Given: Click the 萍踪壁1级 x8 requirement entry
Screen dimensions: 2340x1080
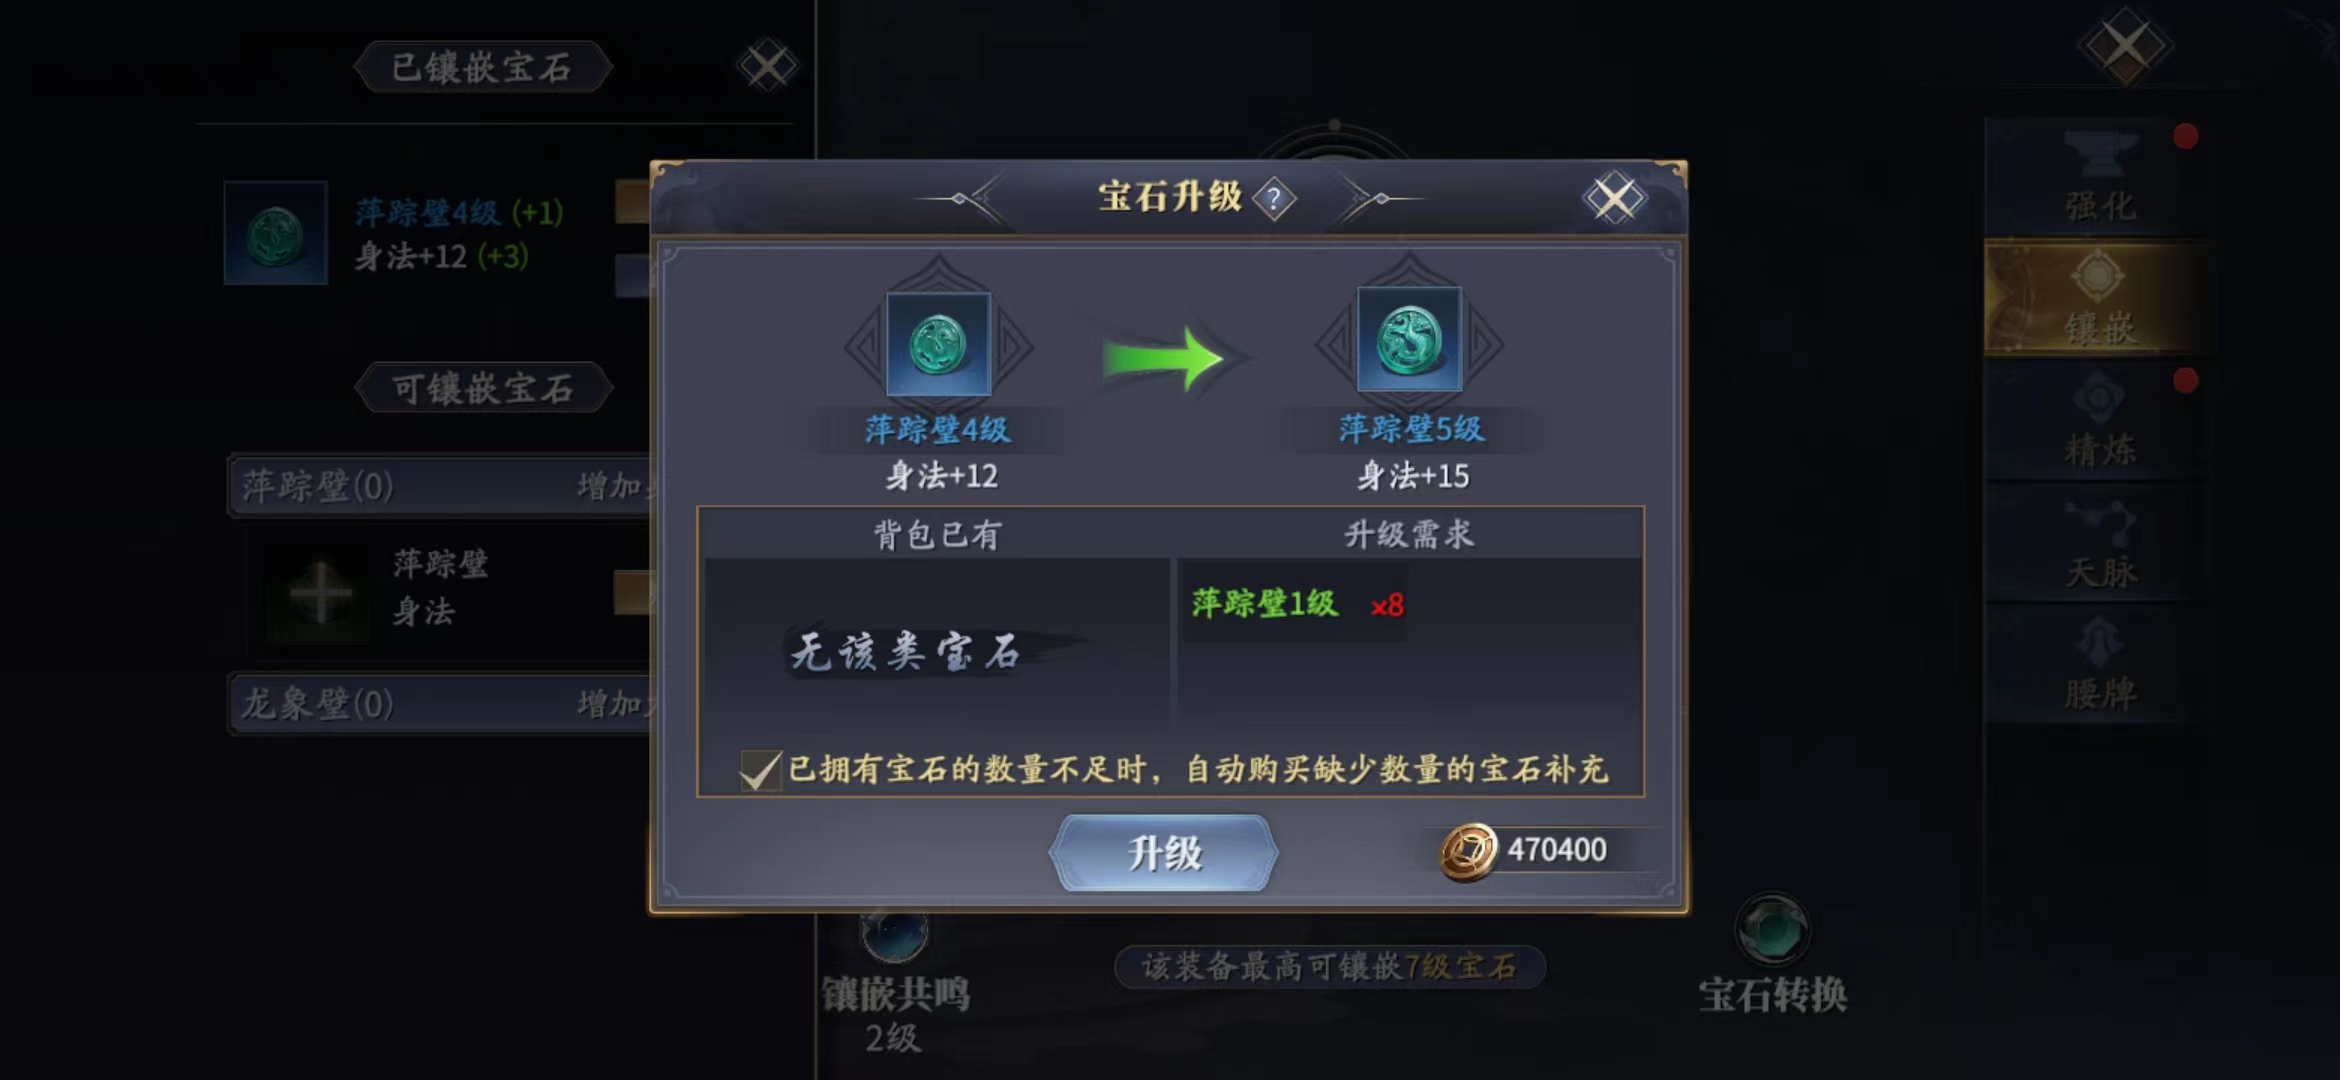Looking at the screenshot, I should tap(1297, 604).
